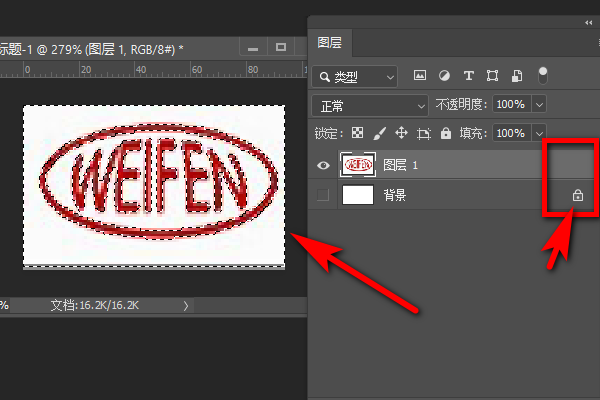Screen dimensions: 600x400
Task: Open the 正常 blend mode dropdown
Action: pos(370,105)
